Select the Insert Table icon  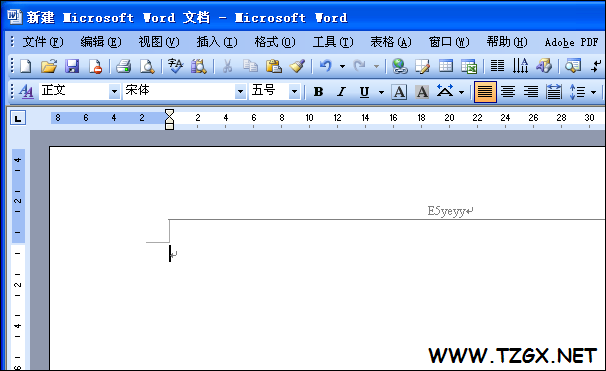click(446, 66)
